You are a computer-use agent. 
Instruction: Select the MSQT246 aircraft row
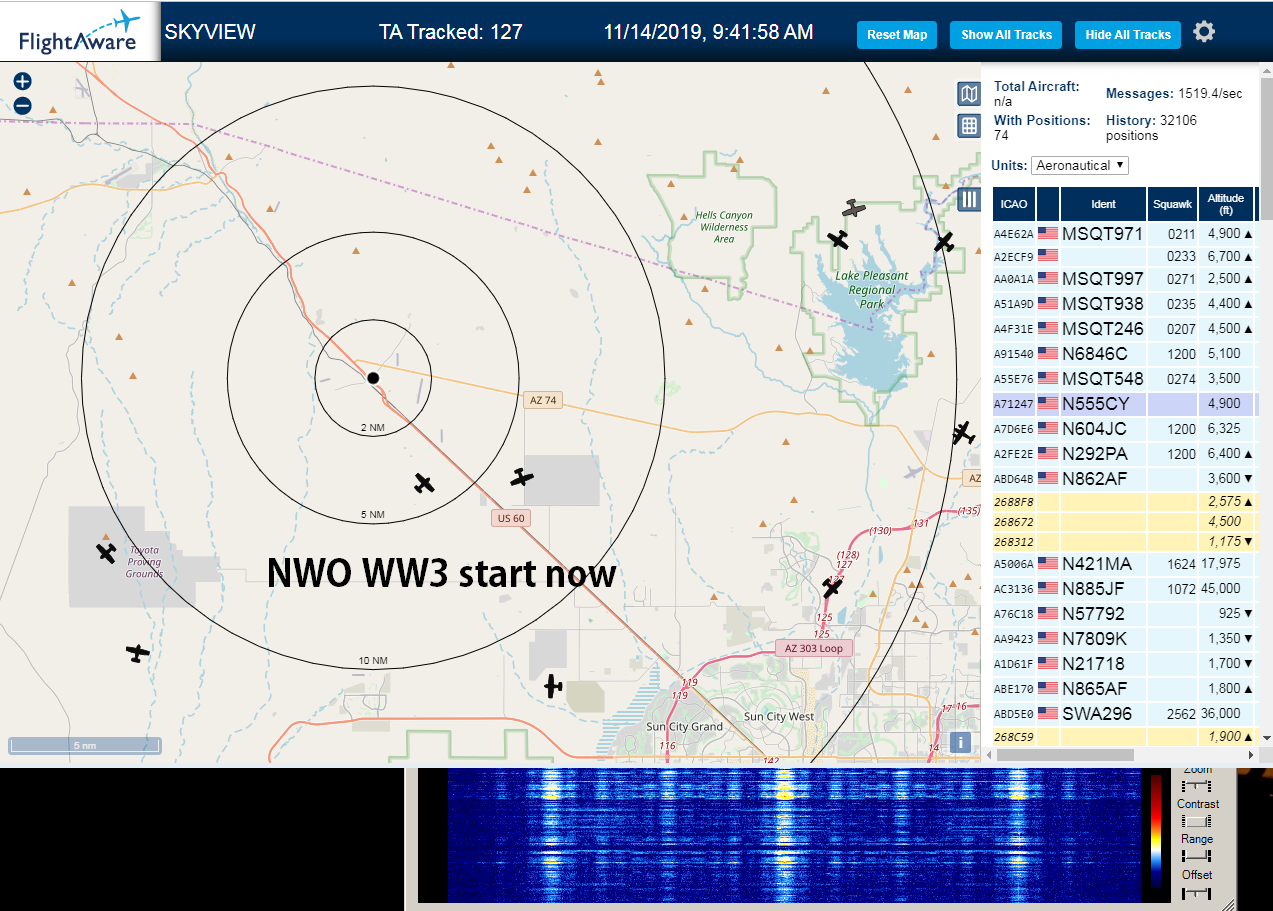pos(1124,328)
